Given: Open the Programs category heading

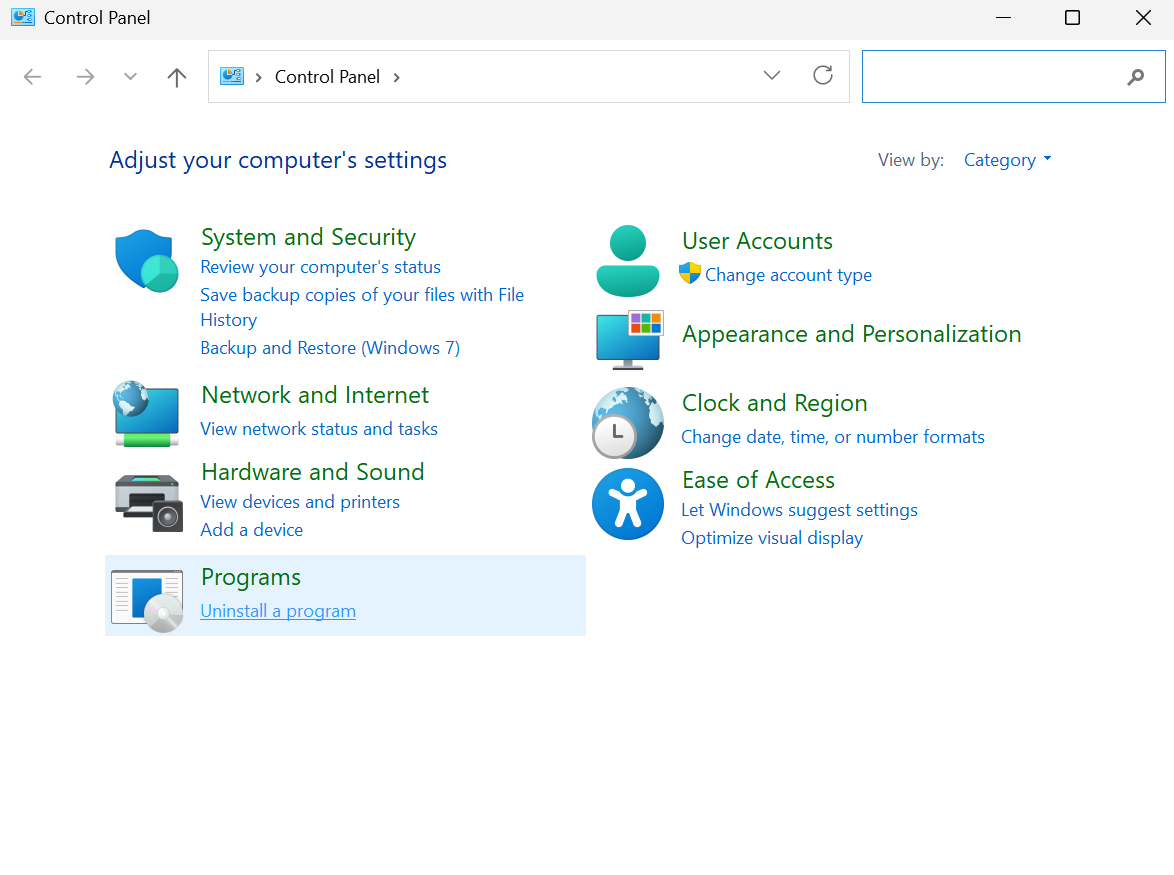Looking at the screenshot, I should pyautogui.click(x=251, y=577).
